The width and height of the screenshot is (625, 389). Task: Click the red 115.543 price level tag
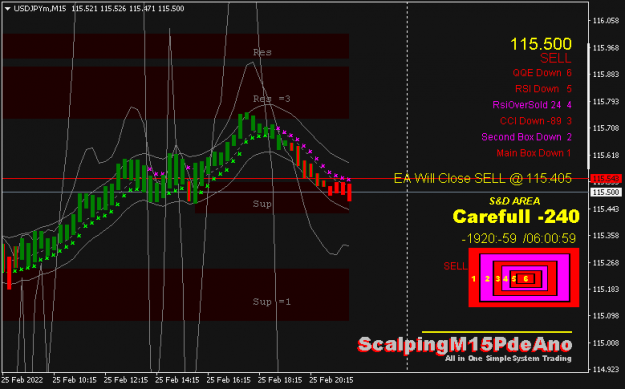tap(605, 179)
